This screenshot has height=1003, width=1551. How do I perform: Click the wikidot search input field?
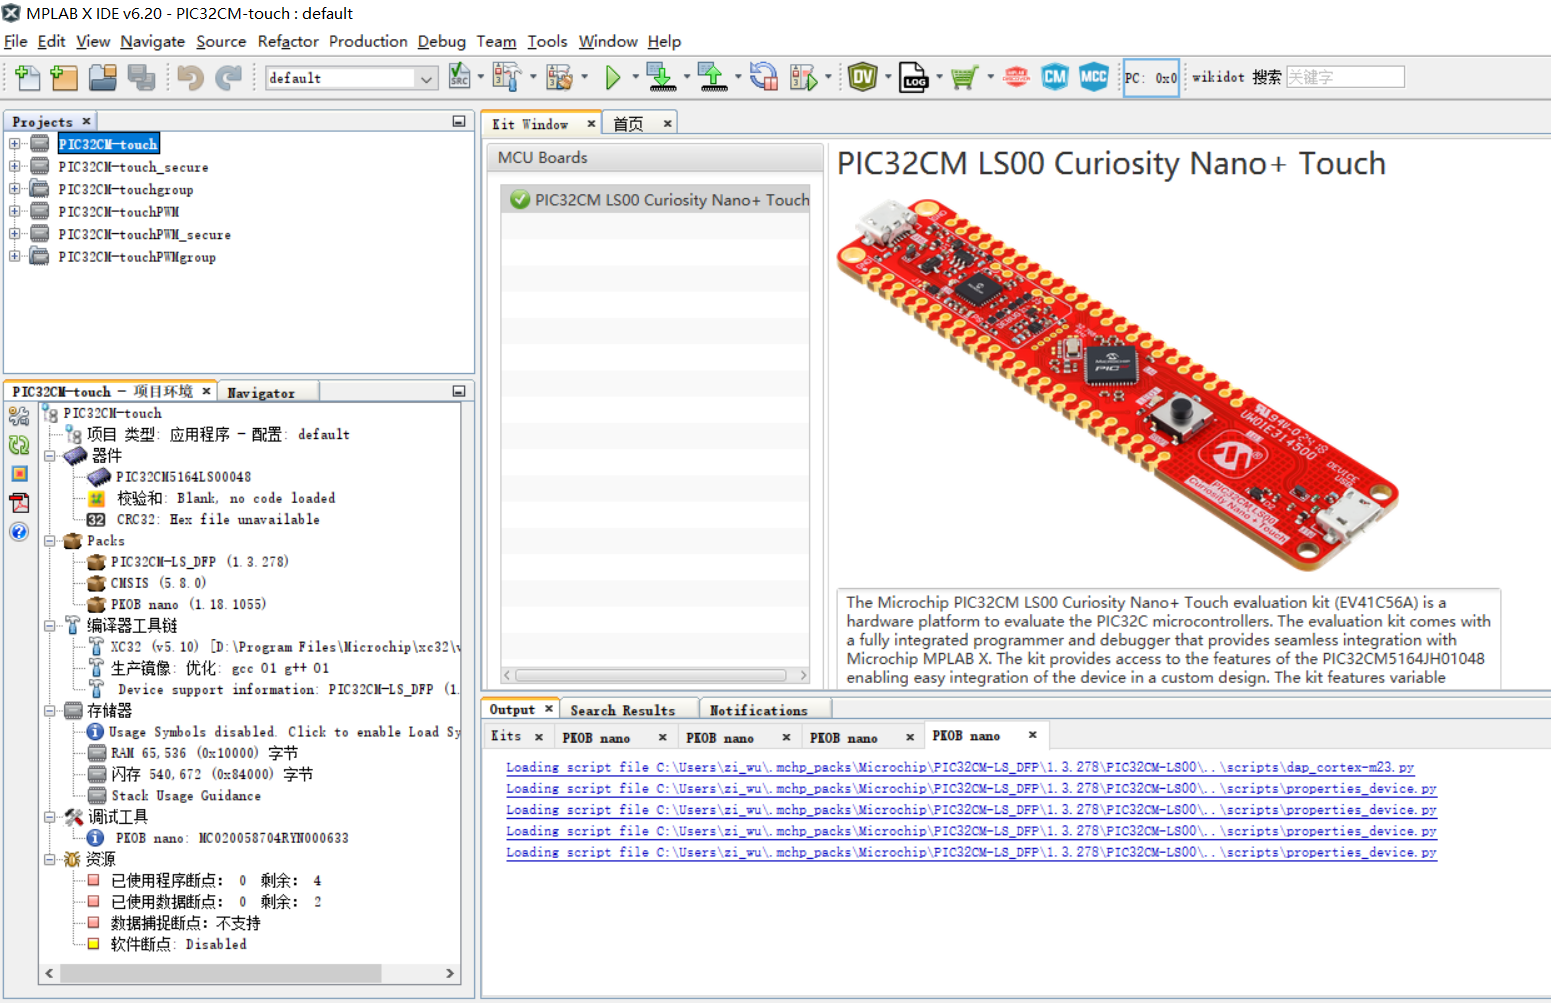[1345, 77]
